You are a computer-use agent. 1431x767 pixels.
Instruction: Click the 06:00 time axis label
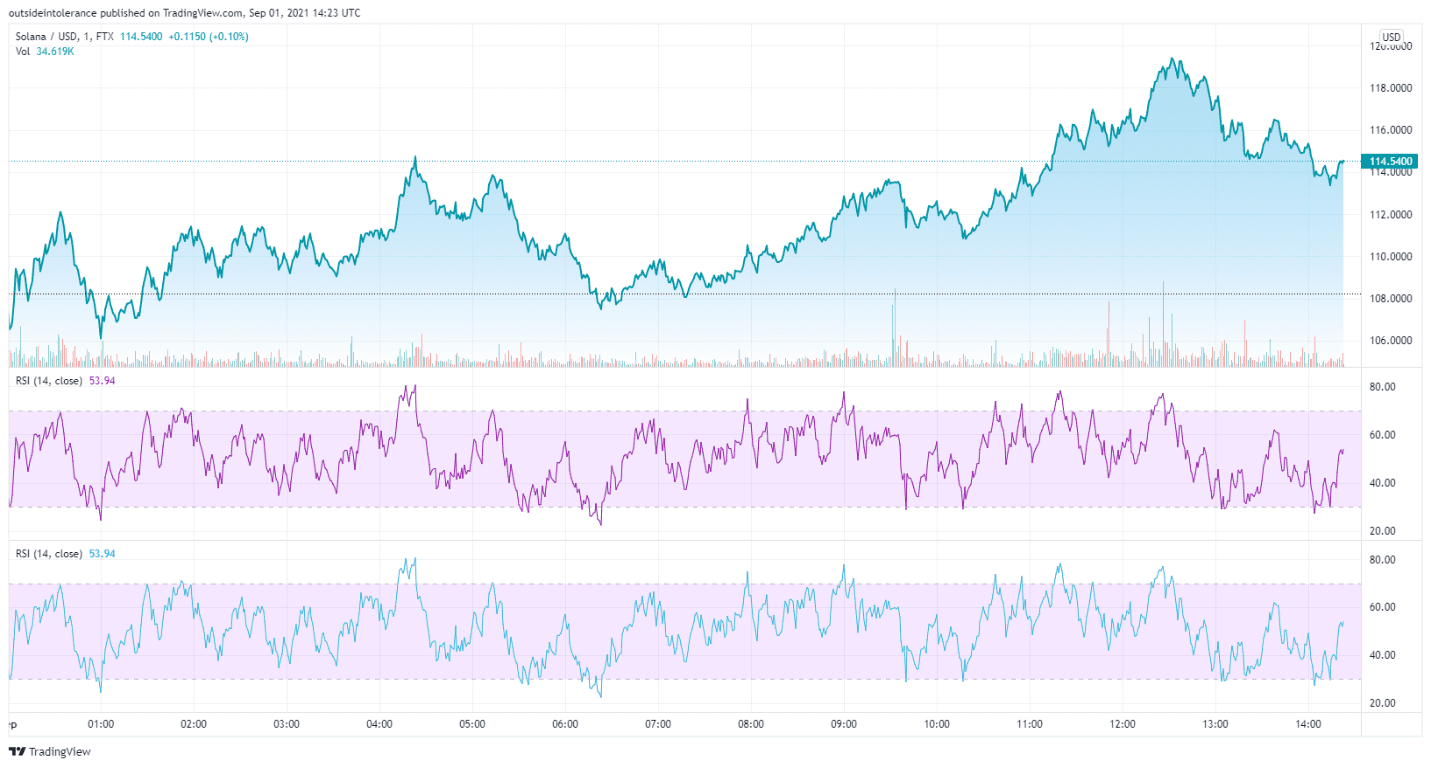click(x=566, y=724)
